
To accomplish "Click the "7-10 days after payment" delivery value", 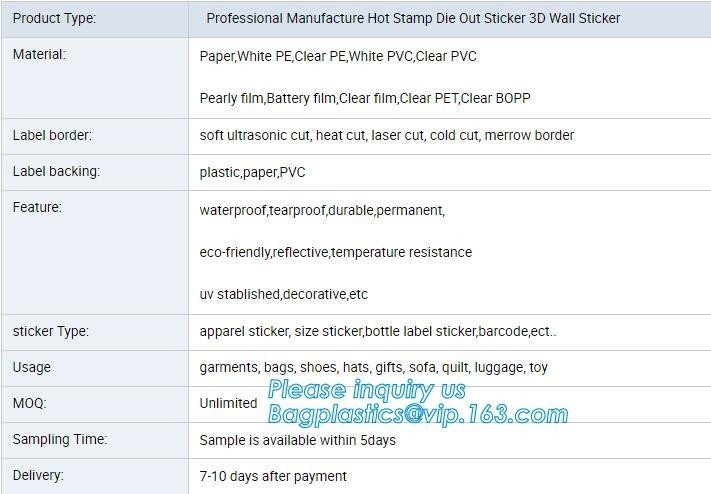I will (273, 476).
